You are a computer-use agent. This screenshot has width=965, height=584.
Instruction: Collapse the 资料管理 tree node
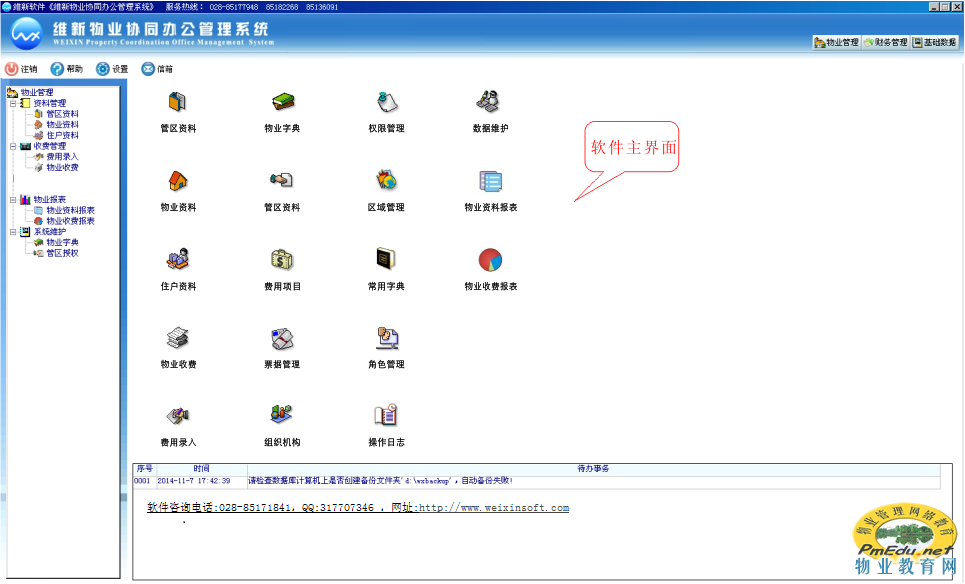point(13,103)
